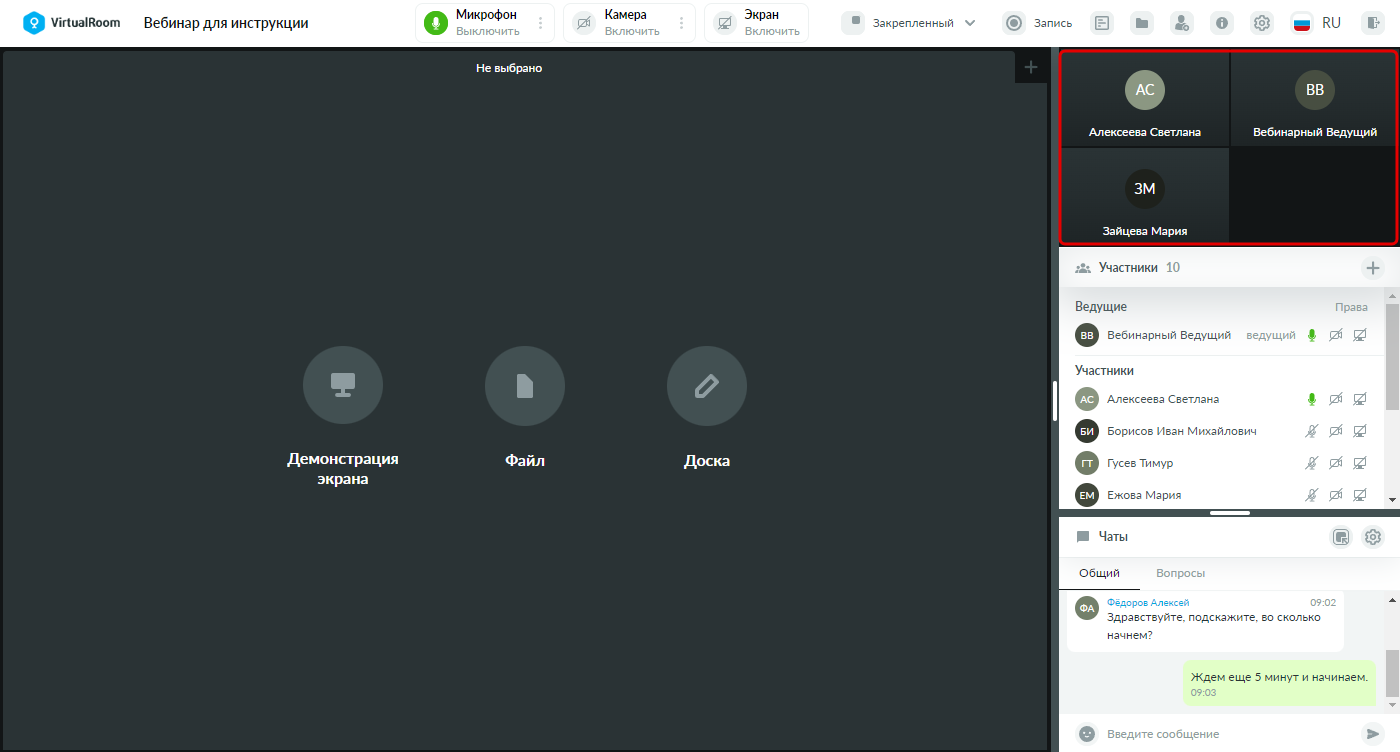Open the Фёдоров Алексей sender name in chat

1148,602
